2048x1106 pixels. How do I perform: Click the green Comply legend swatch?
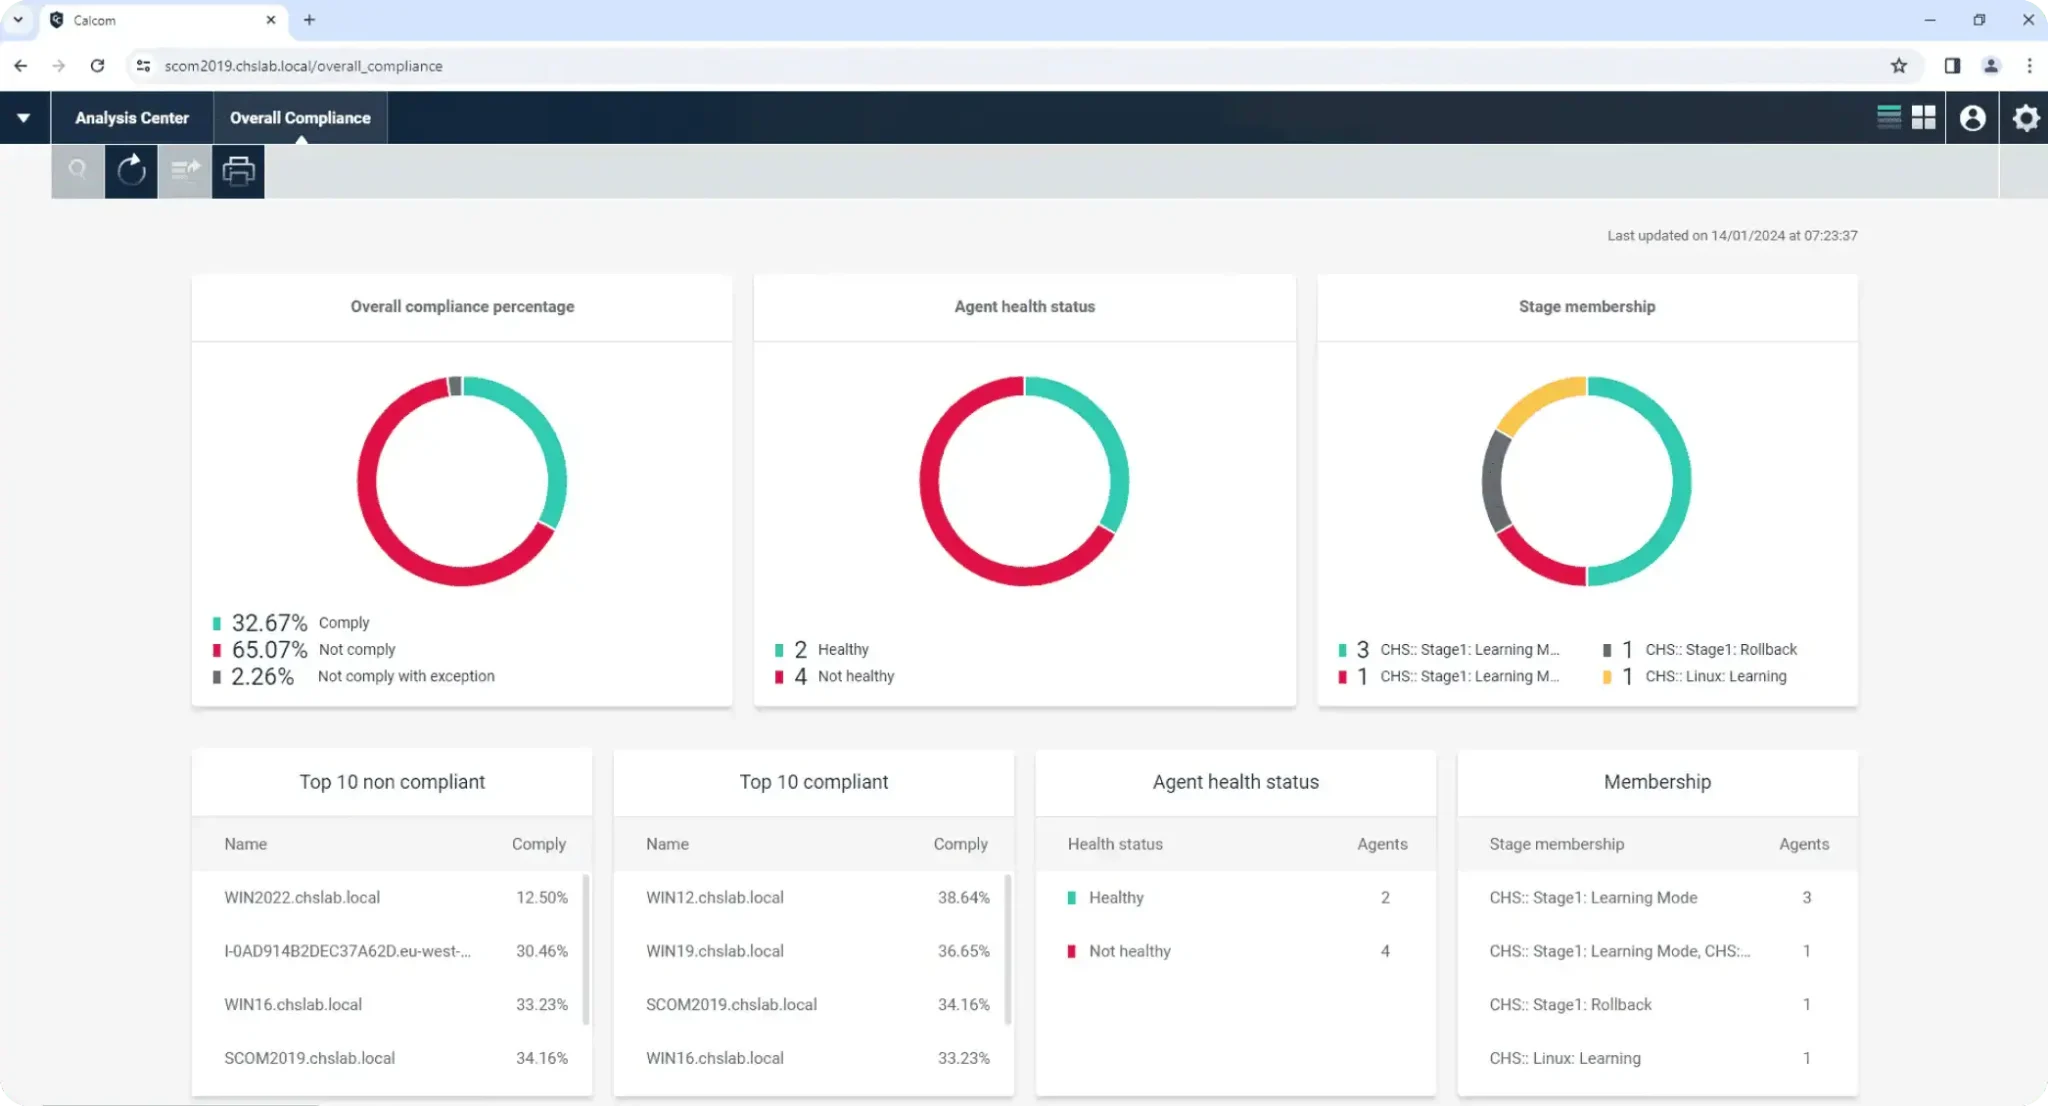pyautogui.click(x=217, y=623)
